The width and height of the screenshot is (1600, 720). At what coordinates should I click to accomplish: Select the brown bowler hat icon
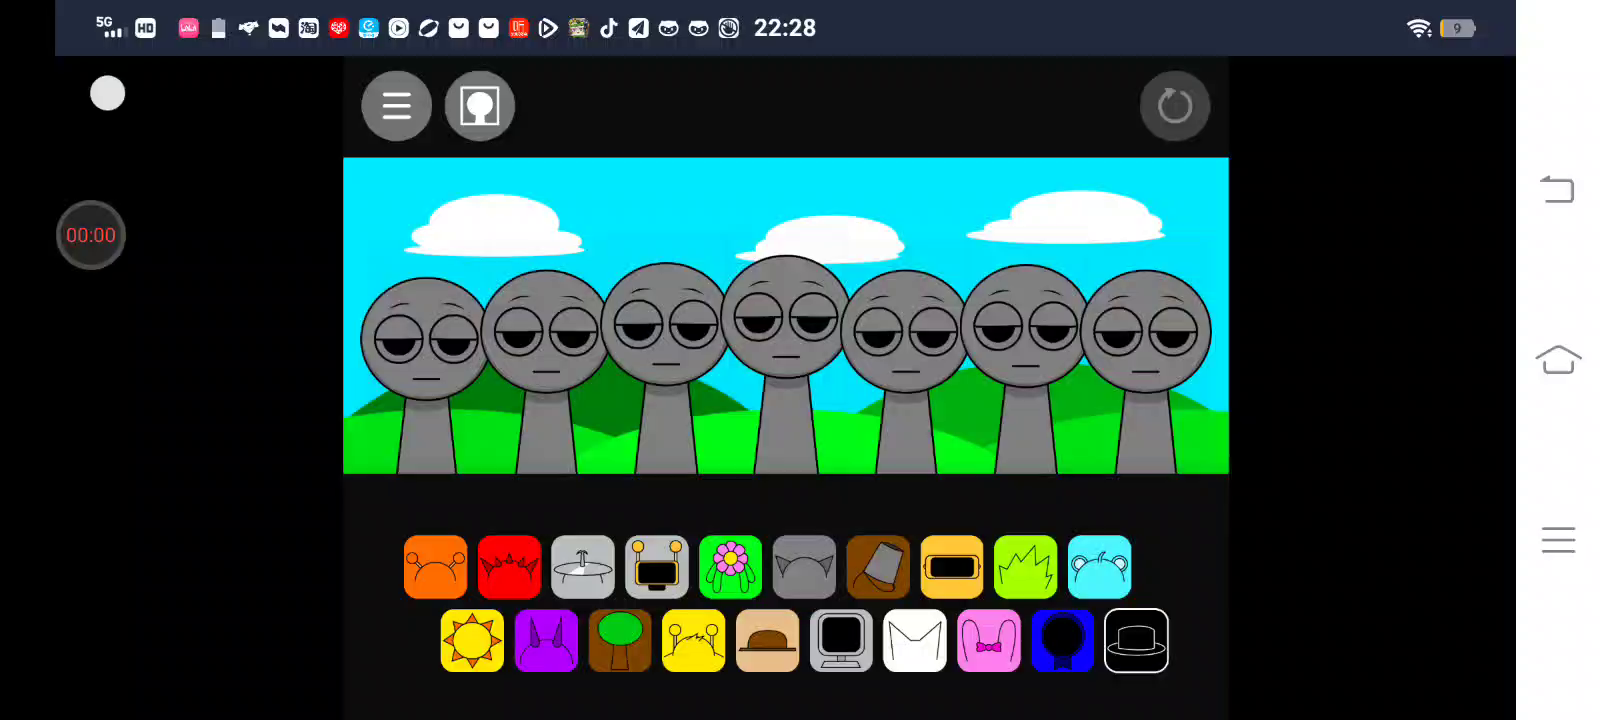767,641
